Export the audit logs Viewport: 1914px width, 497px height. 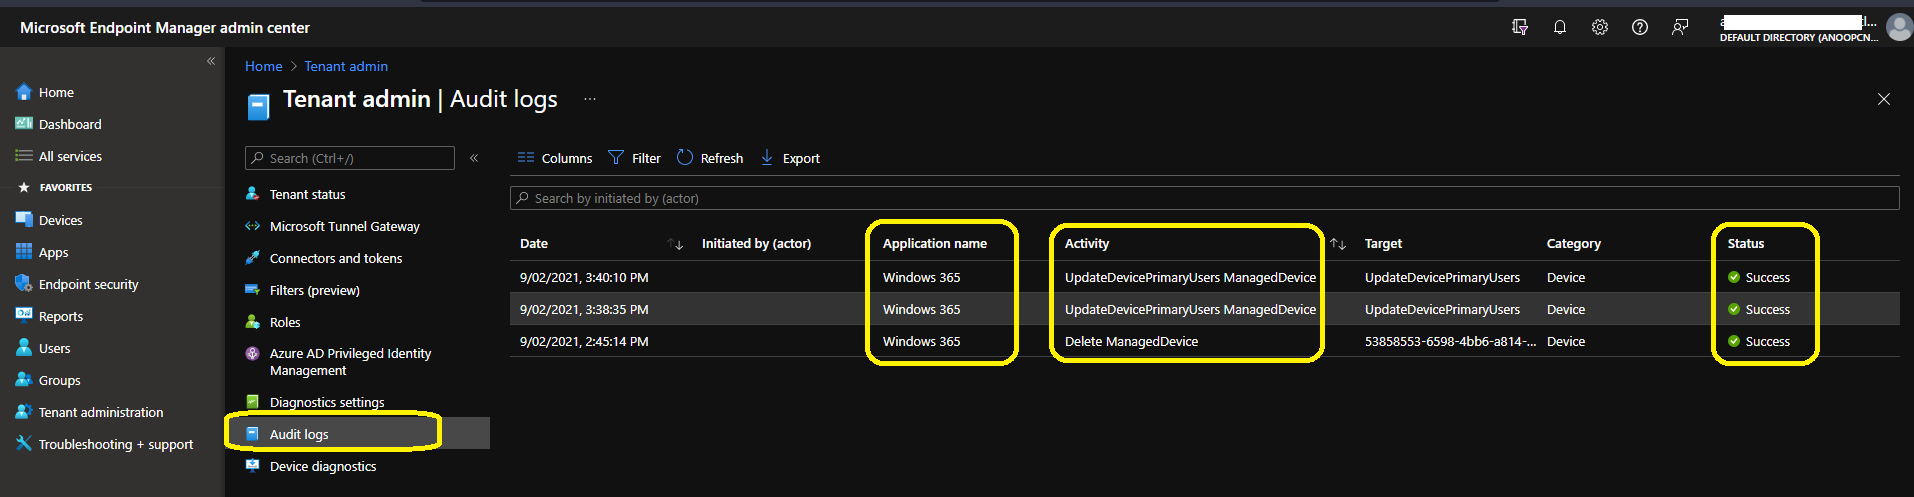coord(790,158)
